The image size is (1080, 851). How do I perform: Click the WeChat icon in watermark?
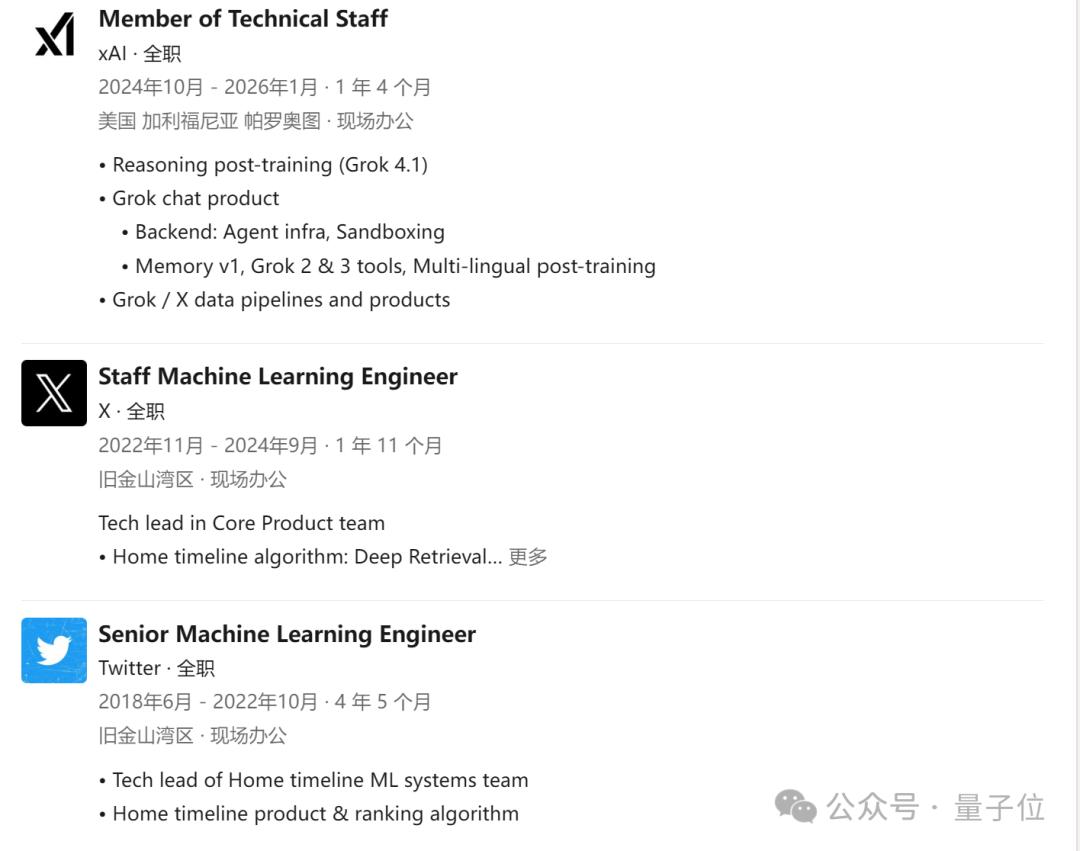coord(796,806)
